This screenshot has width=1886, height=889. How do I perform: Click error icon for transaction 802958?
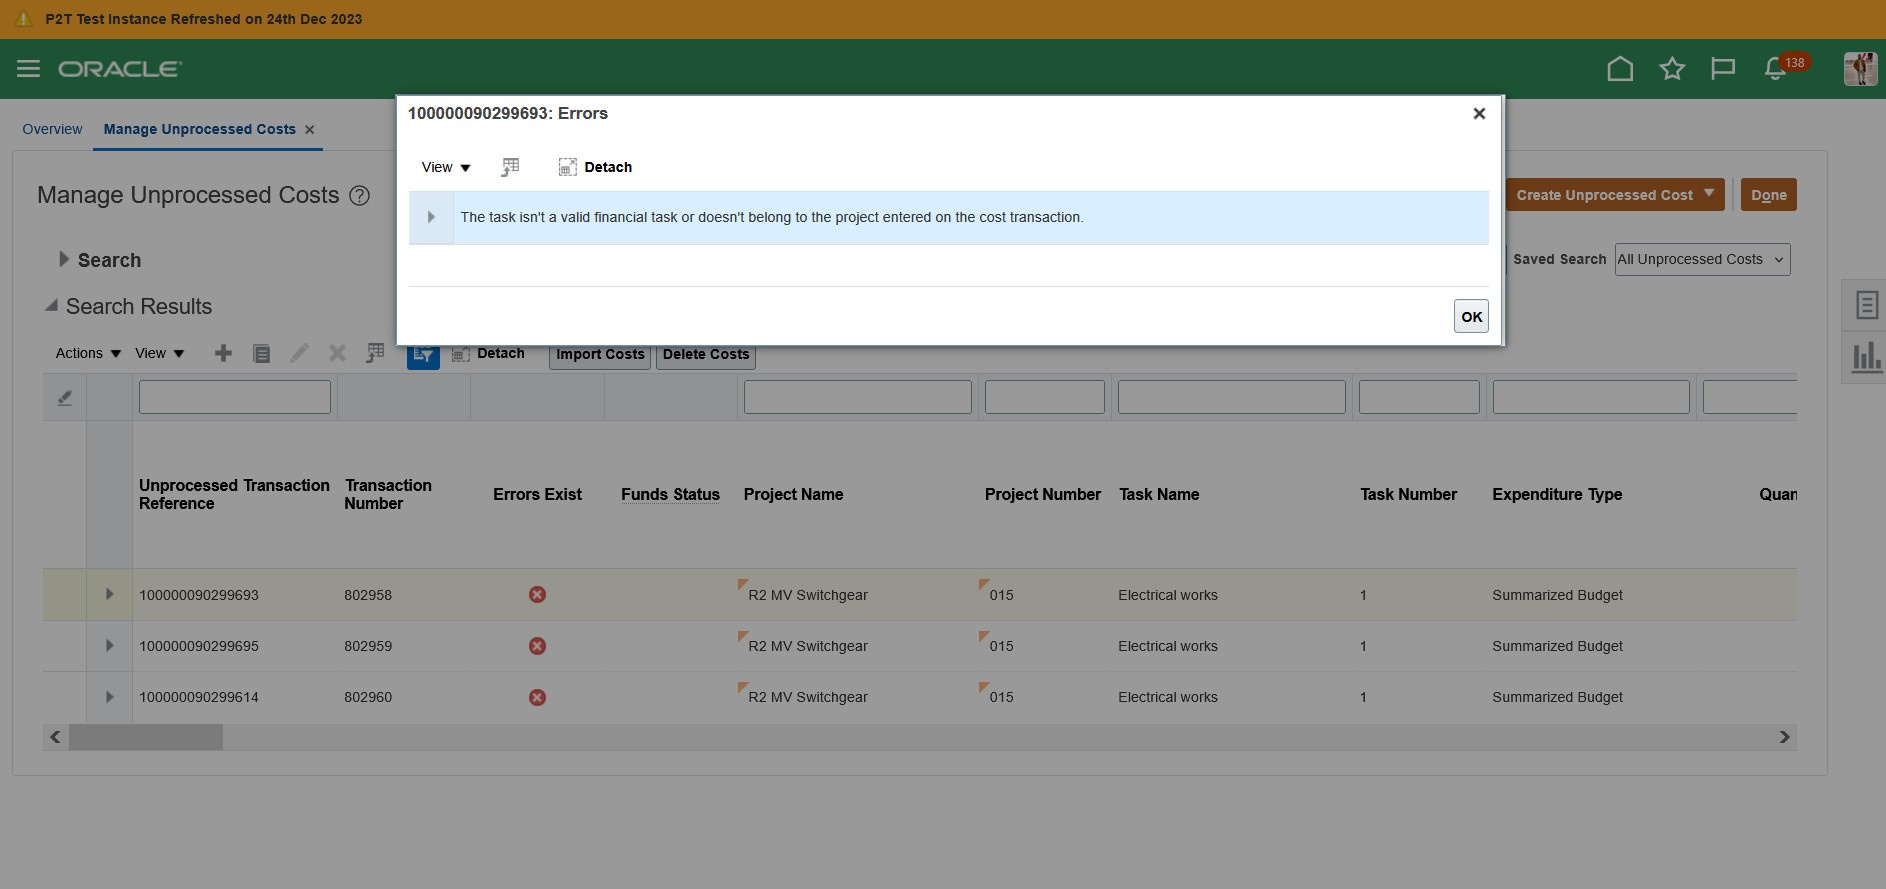537,595
